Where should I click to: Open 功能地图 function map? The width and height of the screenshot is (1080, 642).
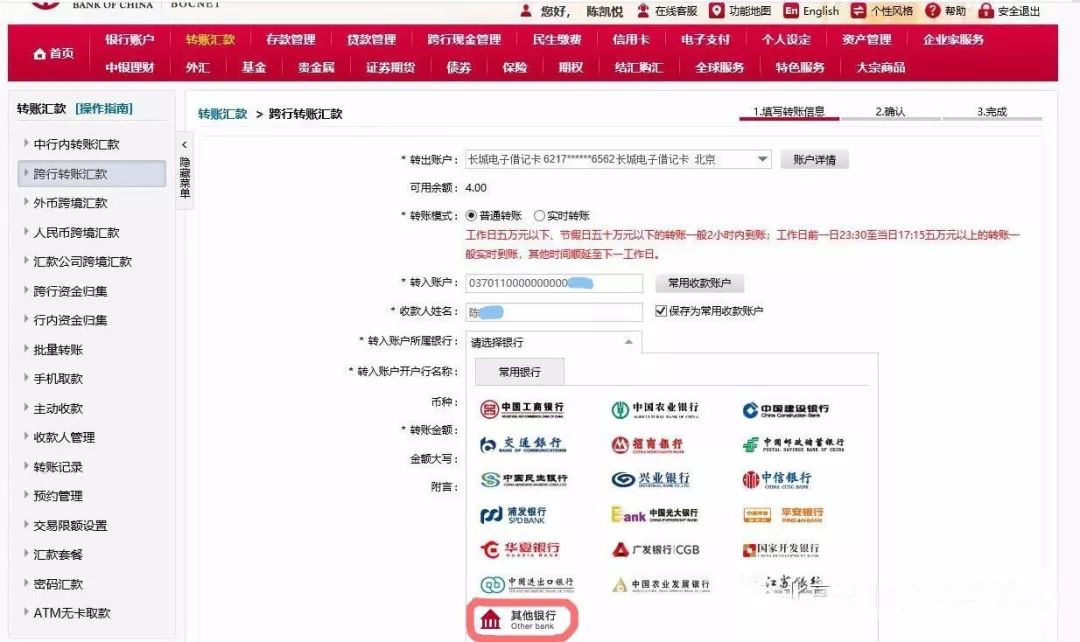tap(740, 11)
